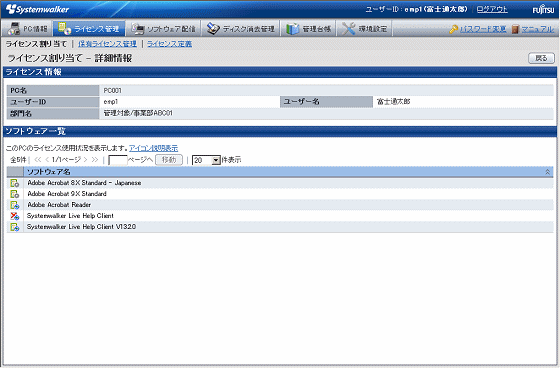Click the ソフトウェア配信 monitor icon
The width and height of the screenshot is (560, 368).
pyautogui.click(x=138, y=29)
